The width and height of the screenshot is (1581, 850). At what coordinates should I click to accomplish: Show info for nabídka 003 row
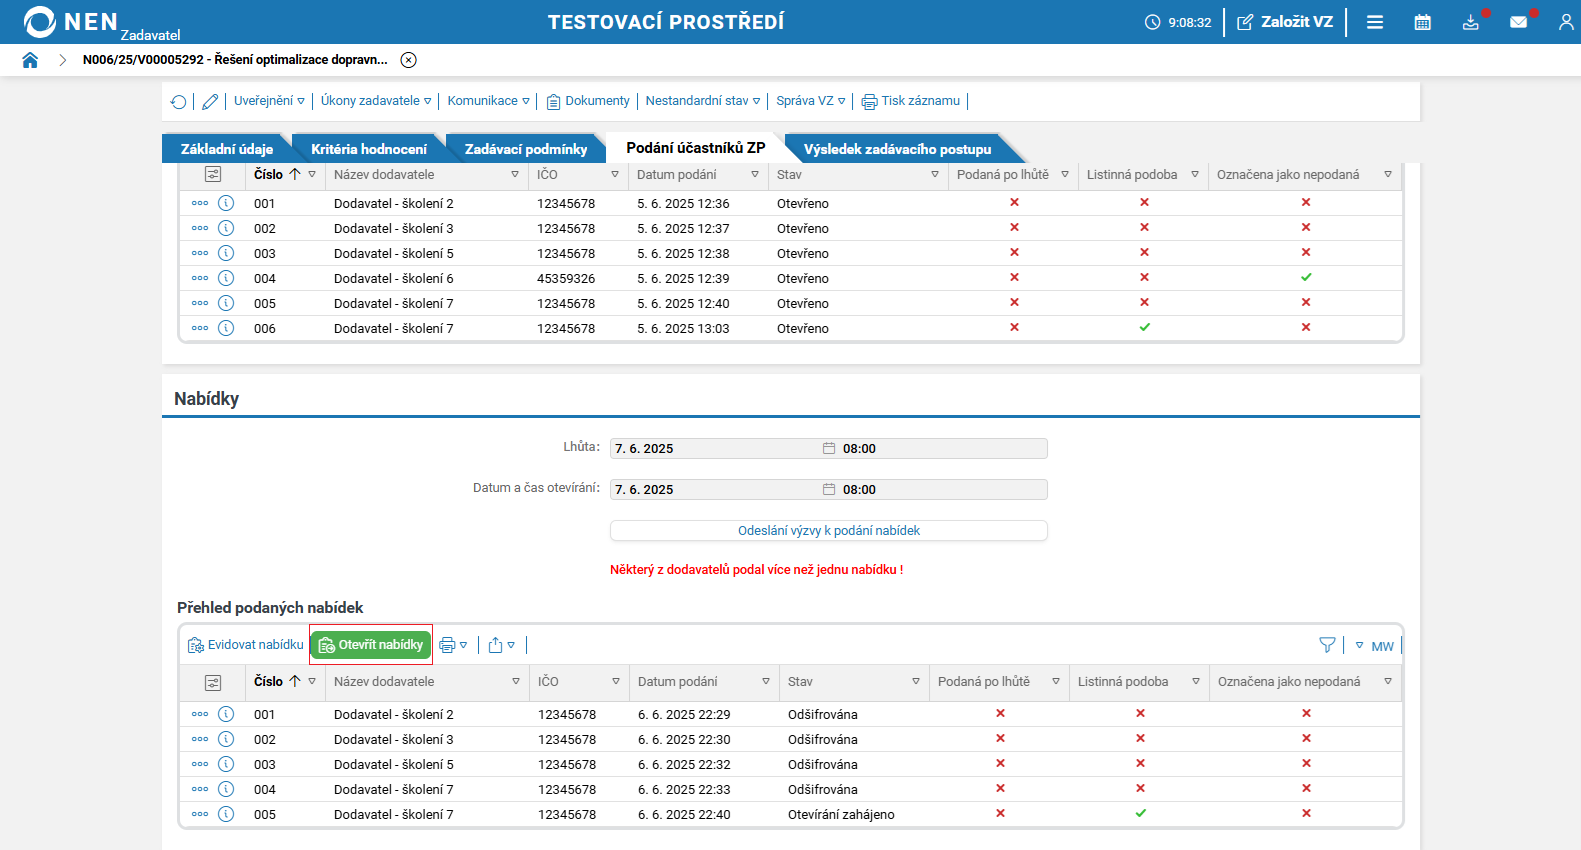(x=226, y=764)
